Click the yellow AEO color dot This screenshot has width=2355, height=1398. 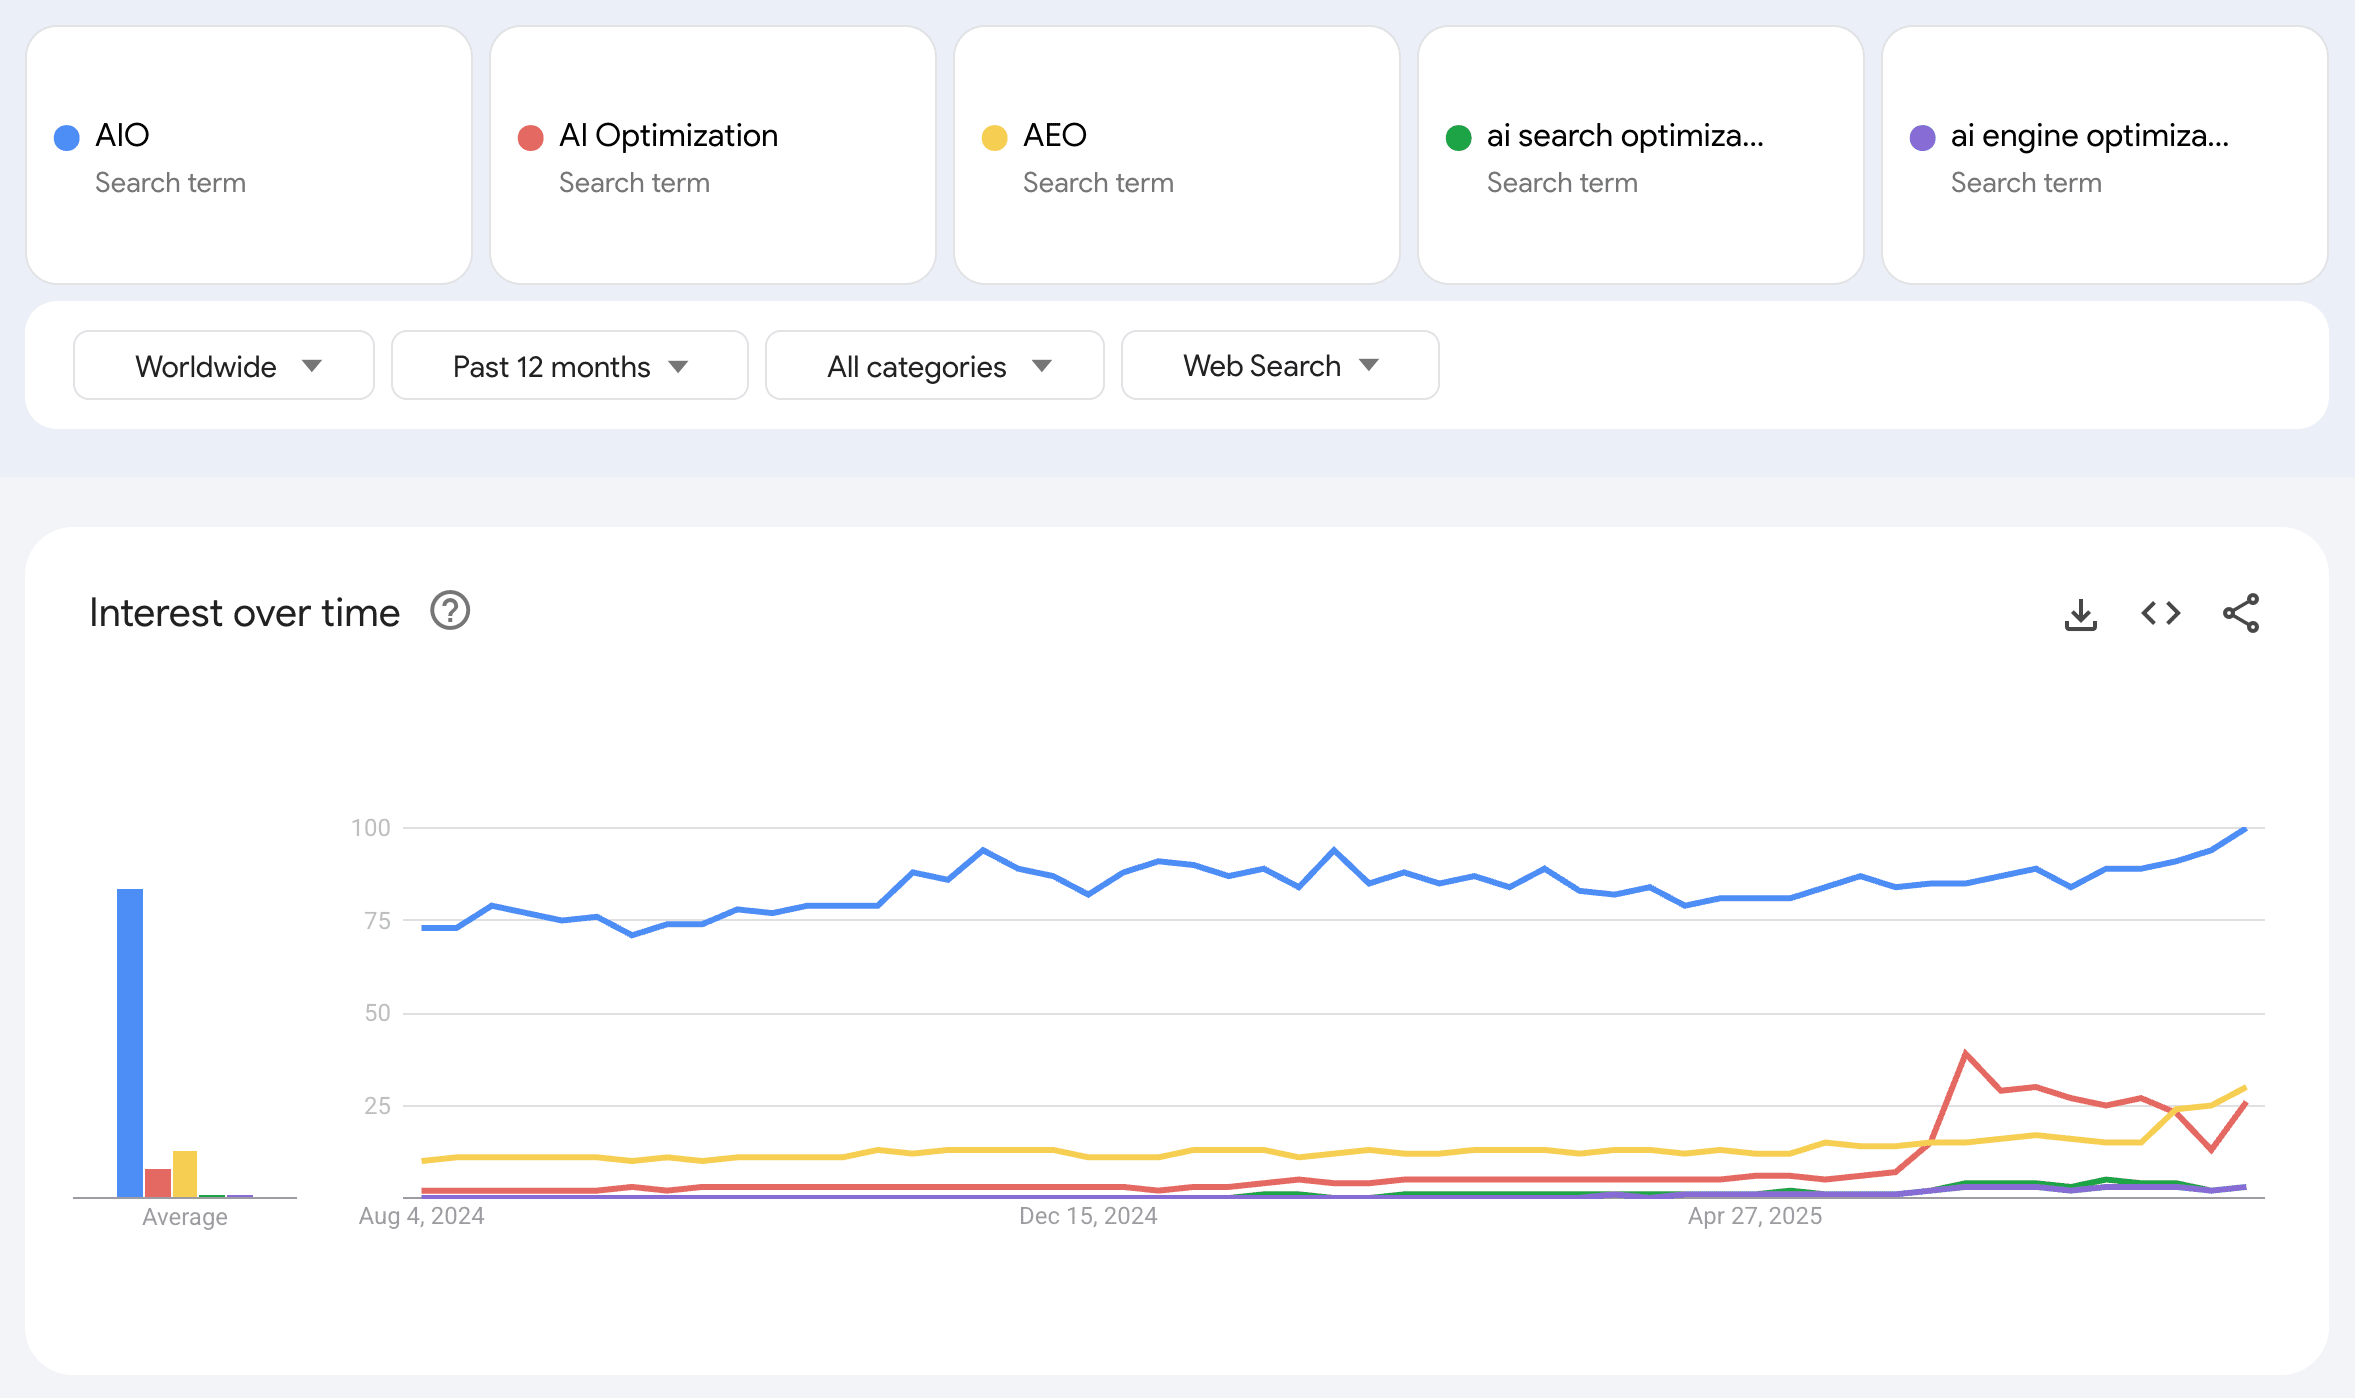tap(994, 138)
